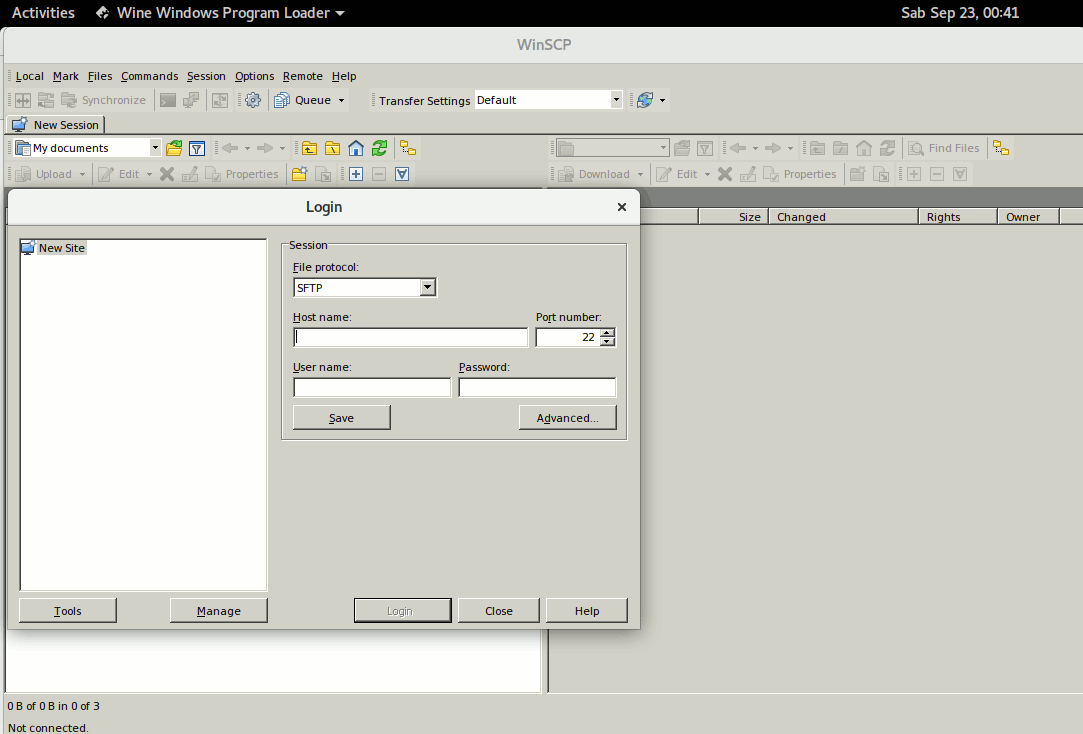This screenshot has height=734, width=1083.
Task: Expand the local Edit dropdown arrow
Action: tap(149, 174)
